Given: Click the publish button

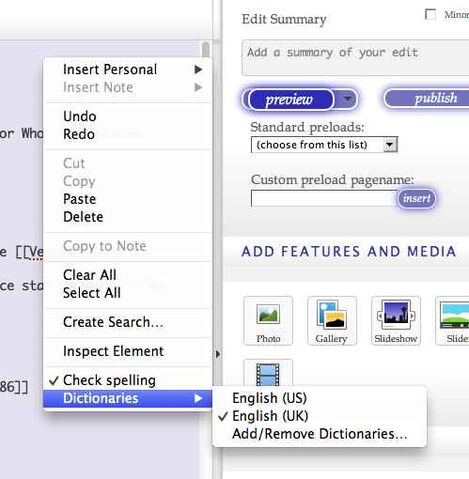Looking at the screenshot, I should click(427, 98).
